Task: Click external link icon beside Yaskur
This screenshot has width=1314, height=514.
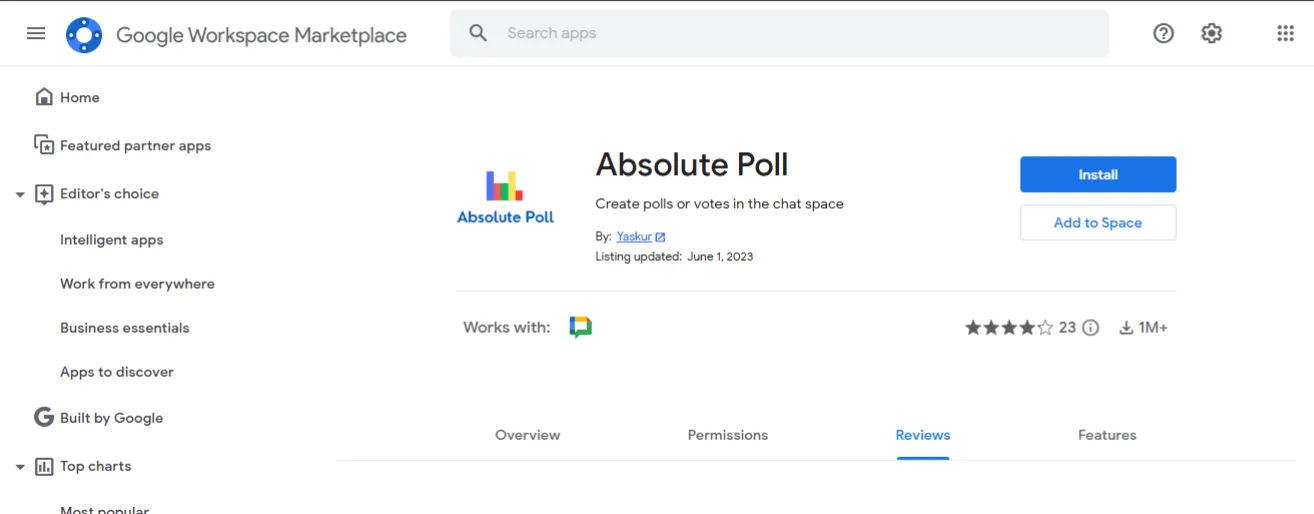Action: (x=660, y=237)
